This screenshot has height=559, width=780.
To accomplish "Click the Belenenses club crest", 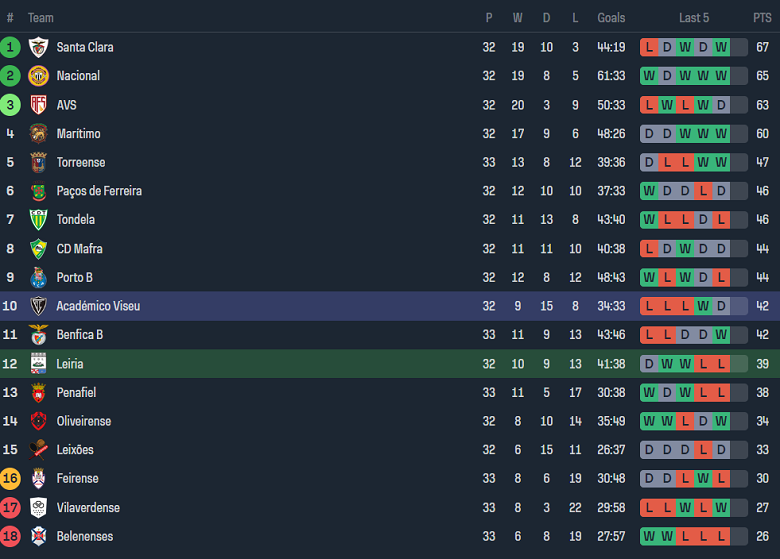I will (38, 536).
